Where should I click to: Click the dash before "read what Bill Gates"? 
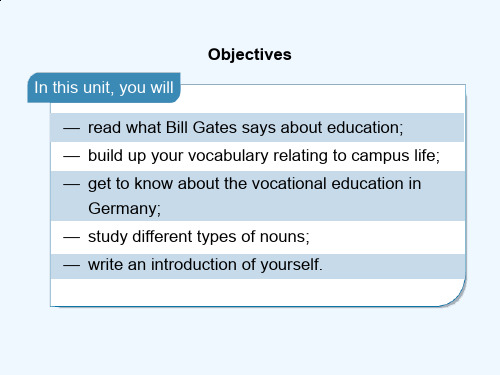pos(72,128)
